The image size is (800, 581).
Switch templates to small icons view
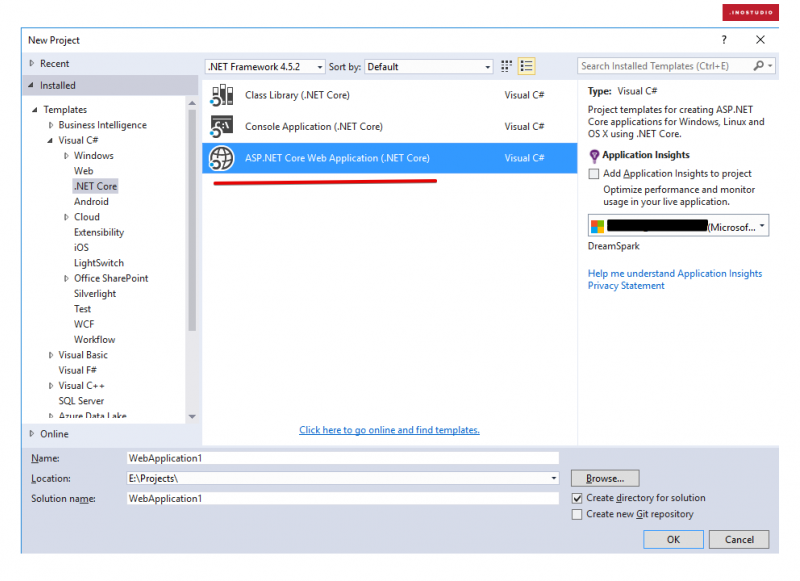pos(506,66)
